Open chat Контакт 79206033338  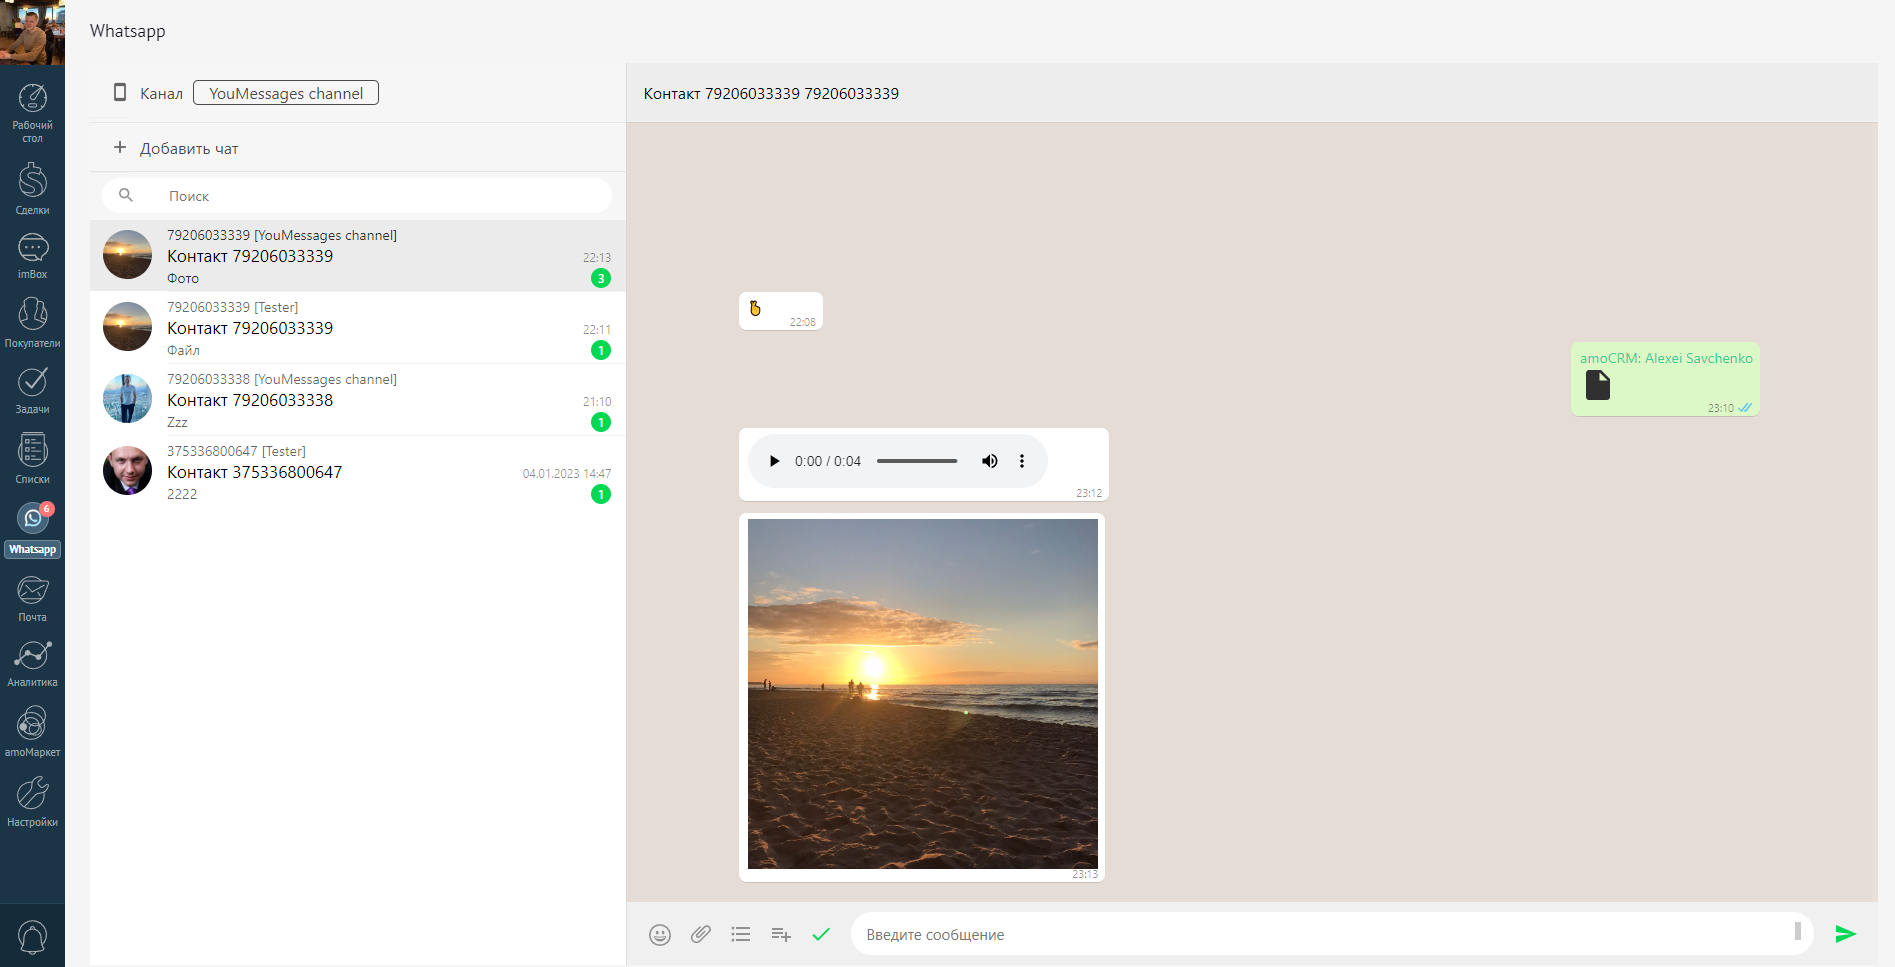tap(358, 400)
